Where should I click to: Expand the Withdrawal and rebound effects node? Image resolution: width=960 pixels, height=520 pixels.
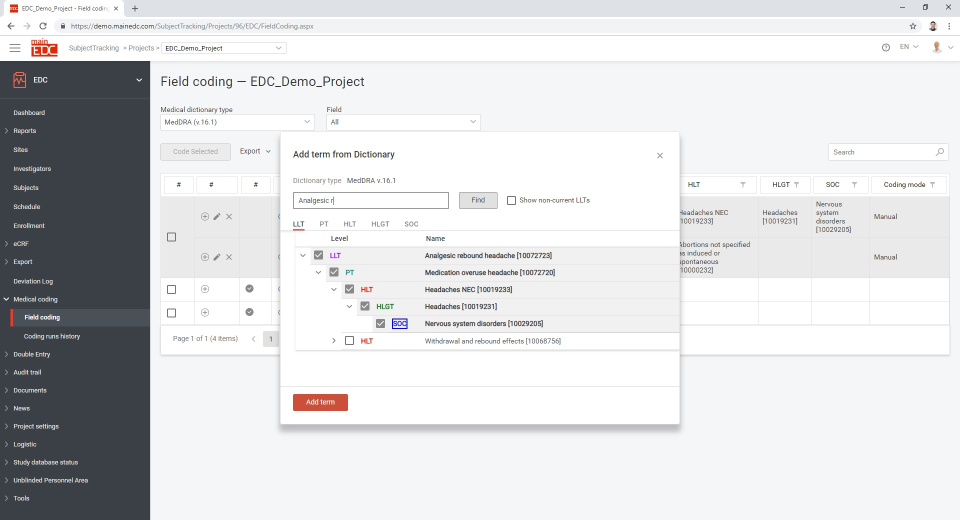334,341
